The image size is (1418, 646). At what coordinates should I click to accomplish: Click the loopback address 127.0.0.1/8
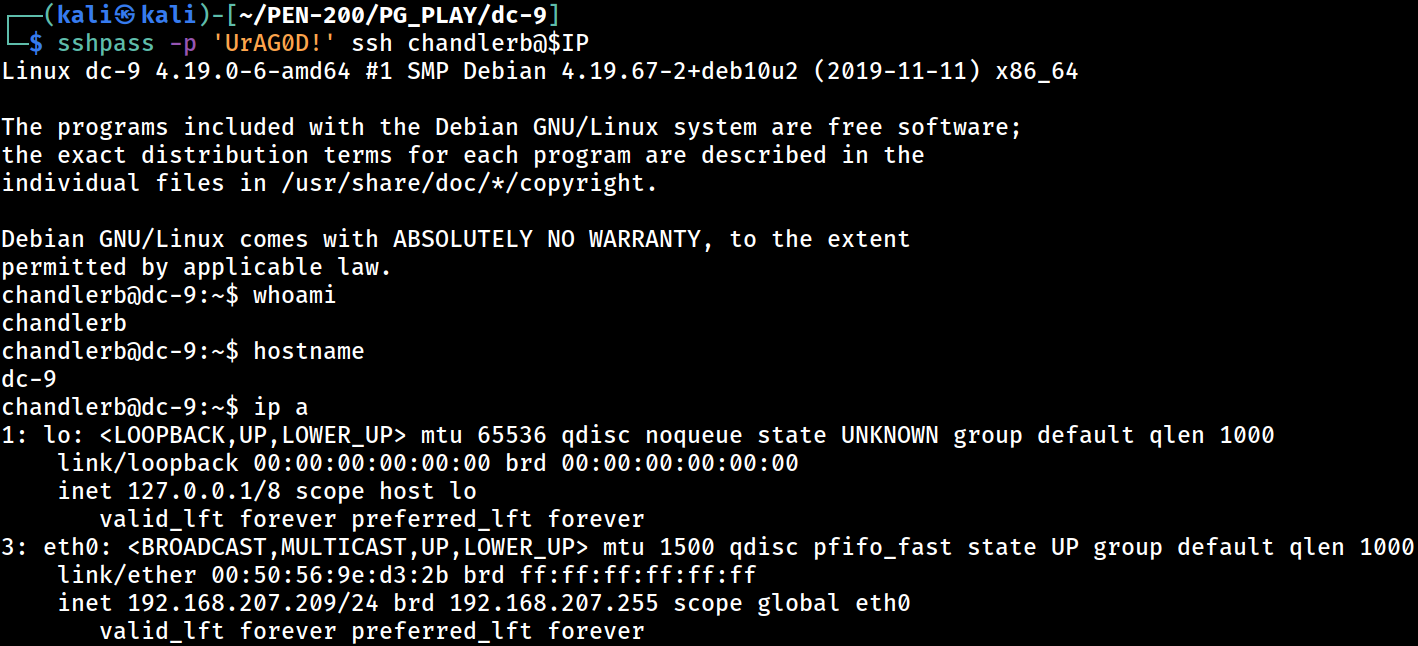[204, 491]
